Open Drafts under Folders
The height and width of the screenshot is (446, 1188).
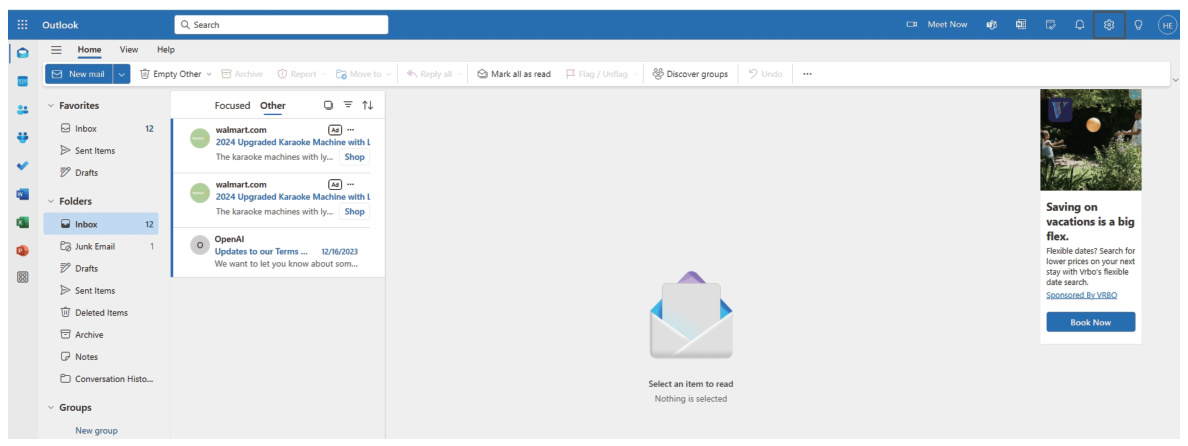[101, 268]
